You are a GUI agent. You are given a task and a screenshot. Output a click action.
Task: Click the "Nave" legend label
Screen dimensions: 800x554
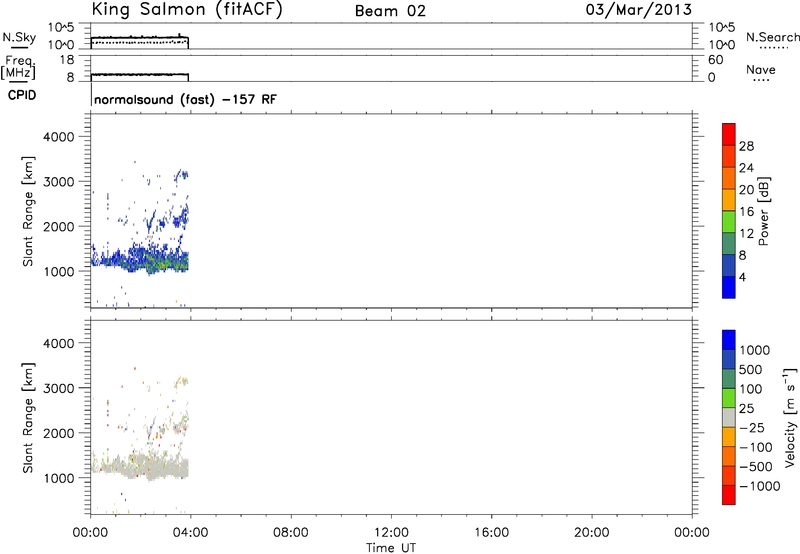[x=761, y=69]
